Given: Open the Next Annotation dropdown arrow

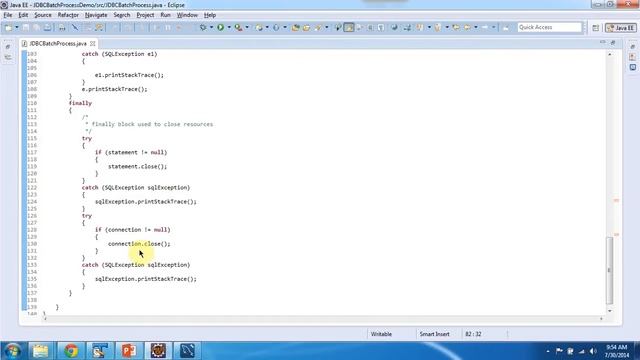Looking at the screenshot, I should 429,27.
